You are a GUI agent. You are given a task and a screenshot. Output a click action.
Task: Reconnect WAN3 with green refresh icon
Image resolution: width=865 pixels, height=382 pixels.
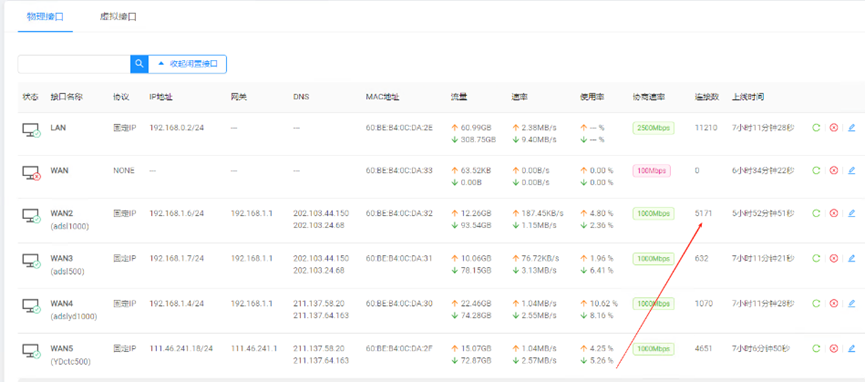click(x=816, y=258)
